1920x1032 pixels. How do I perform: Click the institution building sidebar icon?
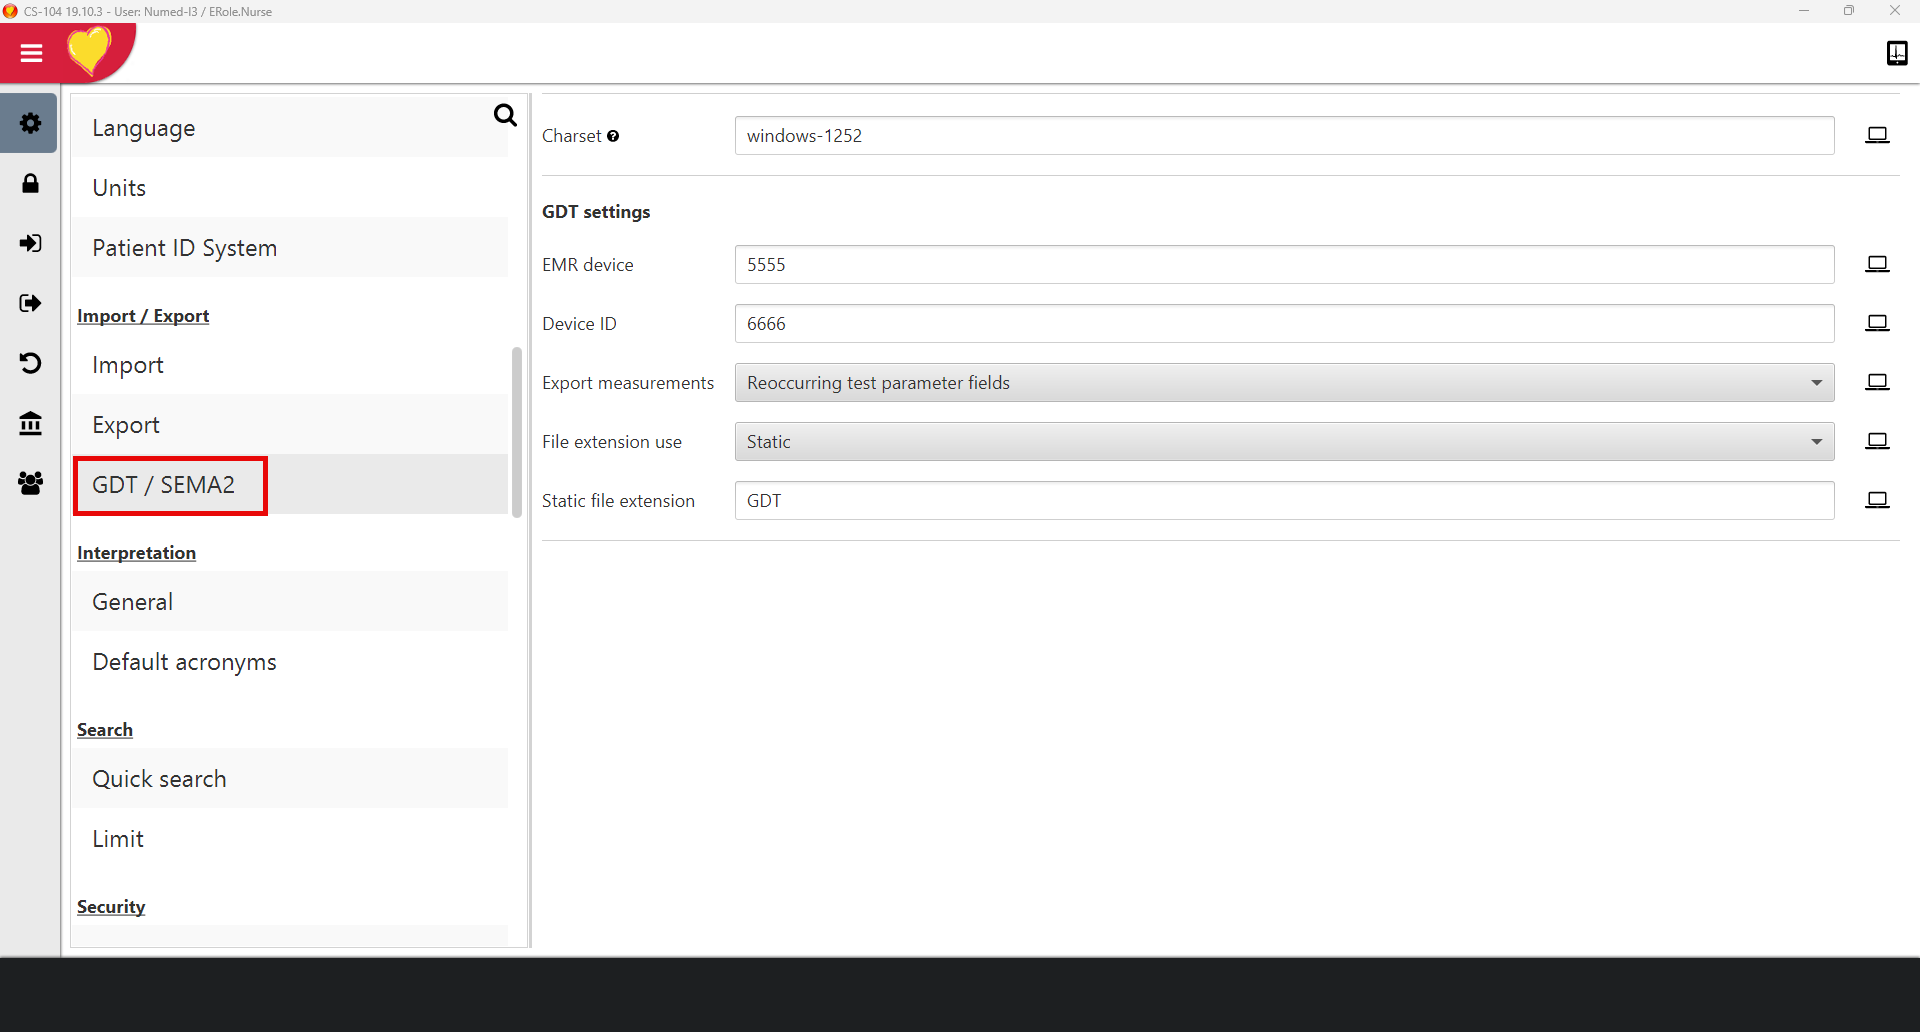click(x=30, y=423)
